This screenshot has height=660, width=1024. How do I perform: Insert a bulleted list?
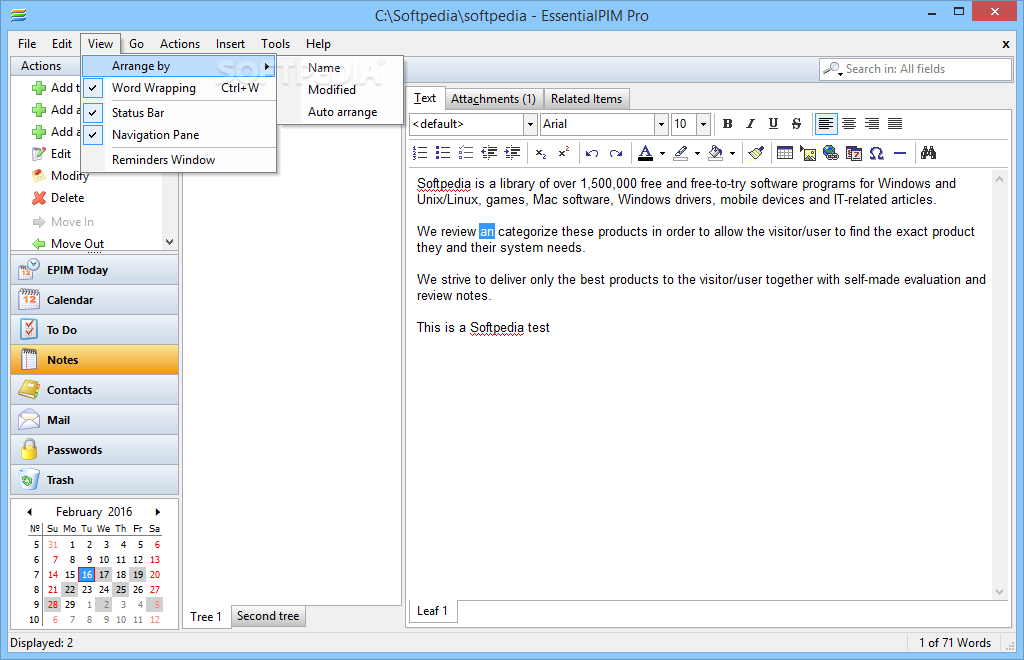(443, 153)
